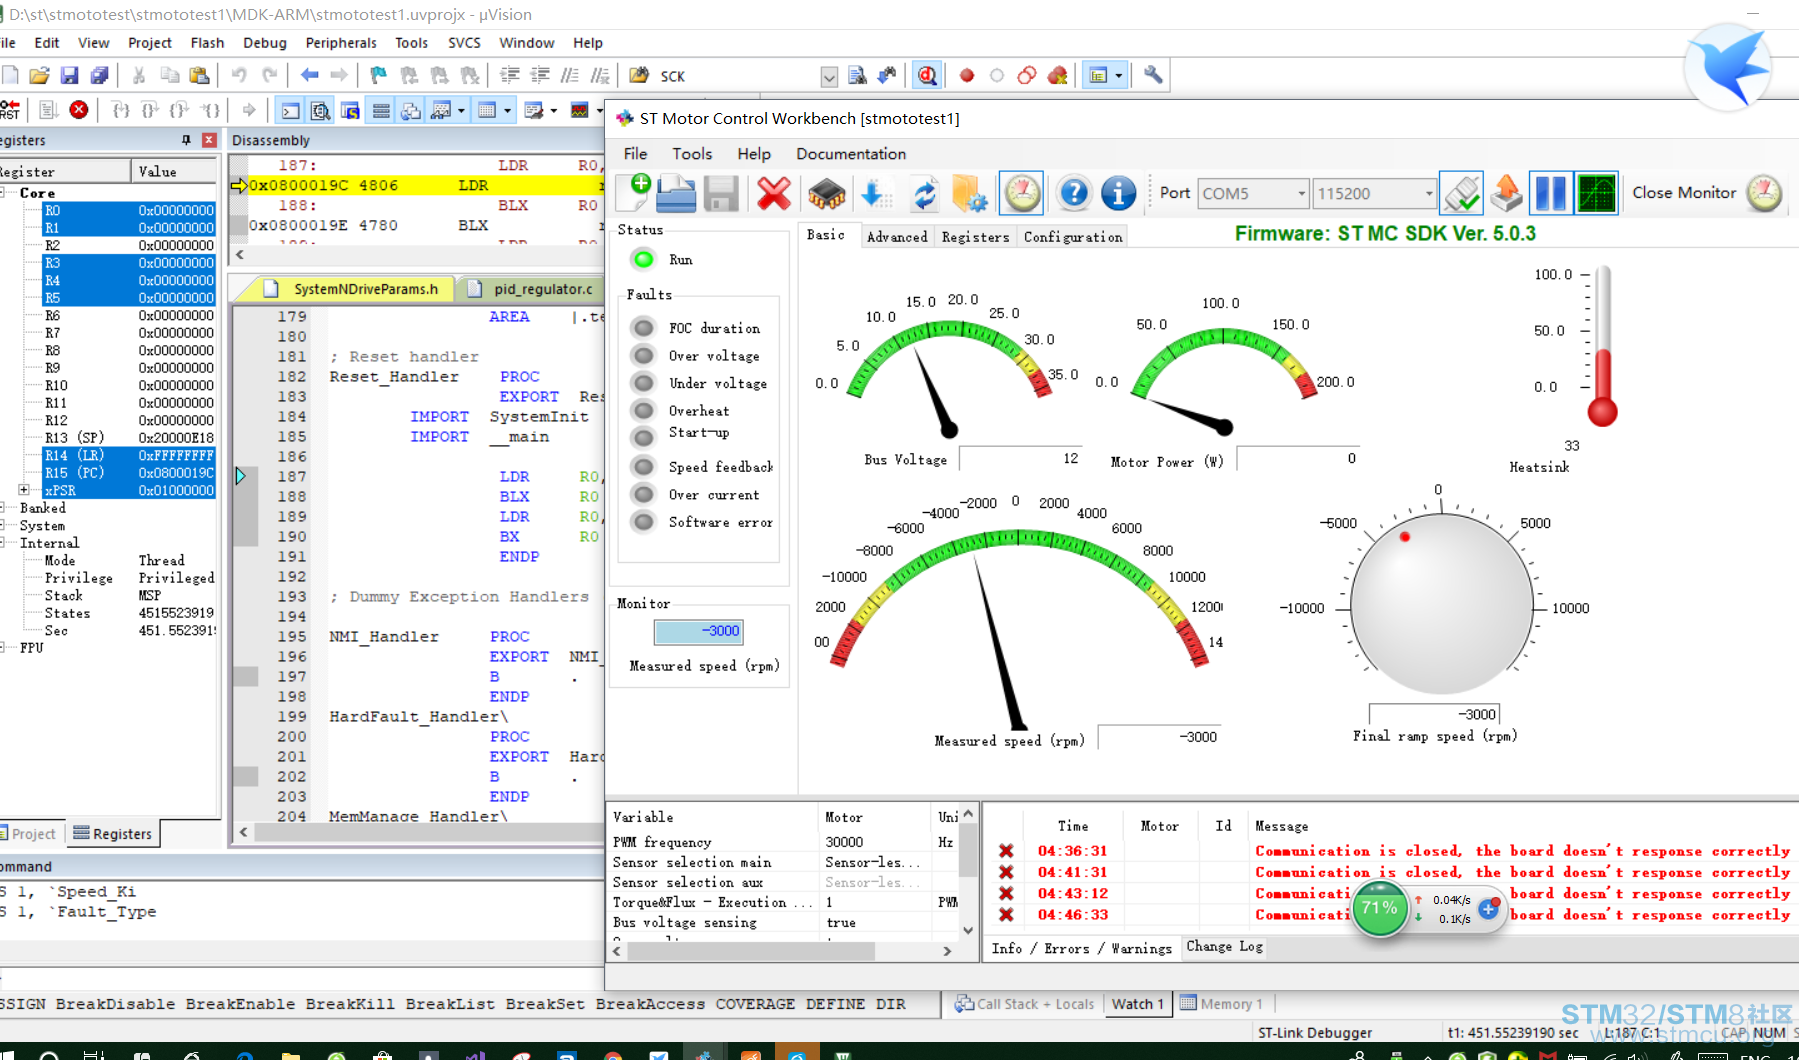Screen dimensions: 1799x1060
Task: Click the blue Navigate Backwards arrow icon
Action: 310,75
